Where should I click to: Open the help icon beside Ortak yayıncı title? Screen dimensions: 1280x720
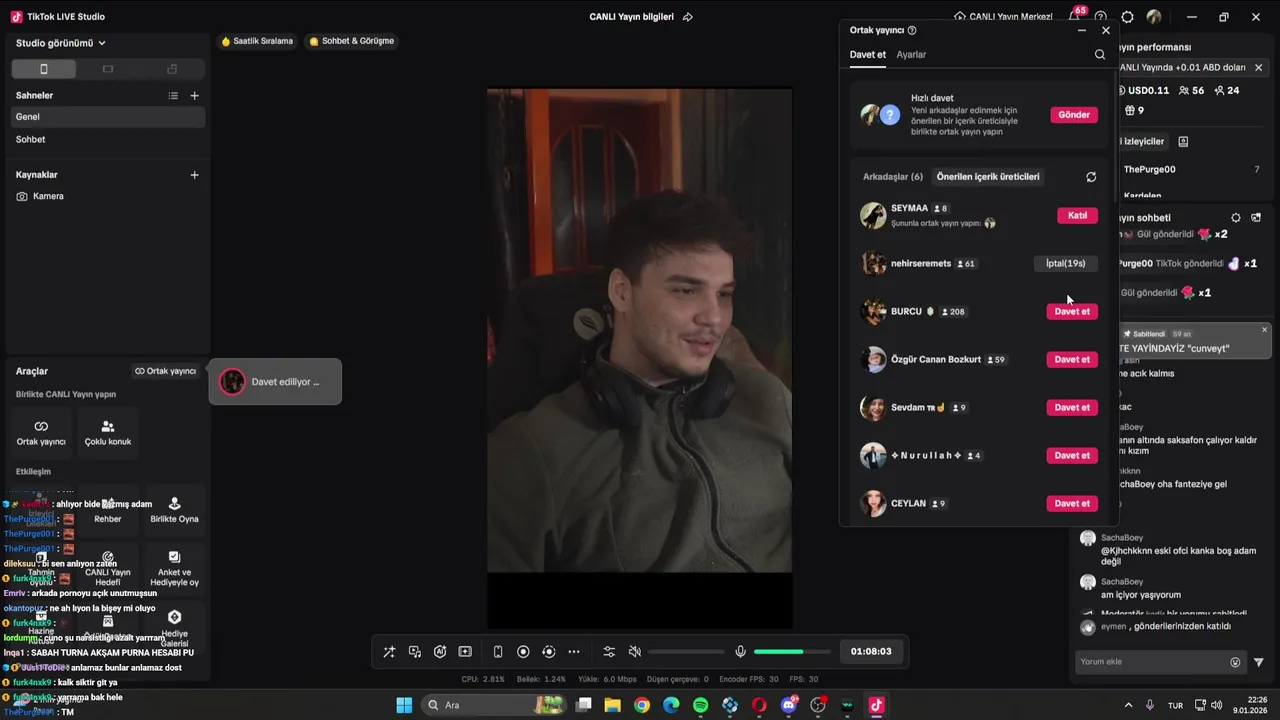point(912,31)
